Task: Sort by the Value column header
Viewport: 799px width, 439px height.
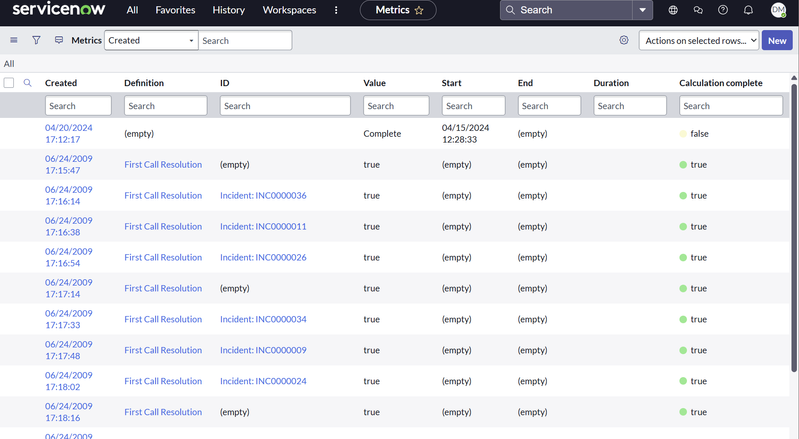Action: click(x=375, y=83)
